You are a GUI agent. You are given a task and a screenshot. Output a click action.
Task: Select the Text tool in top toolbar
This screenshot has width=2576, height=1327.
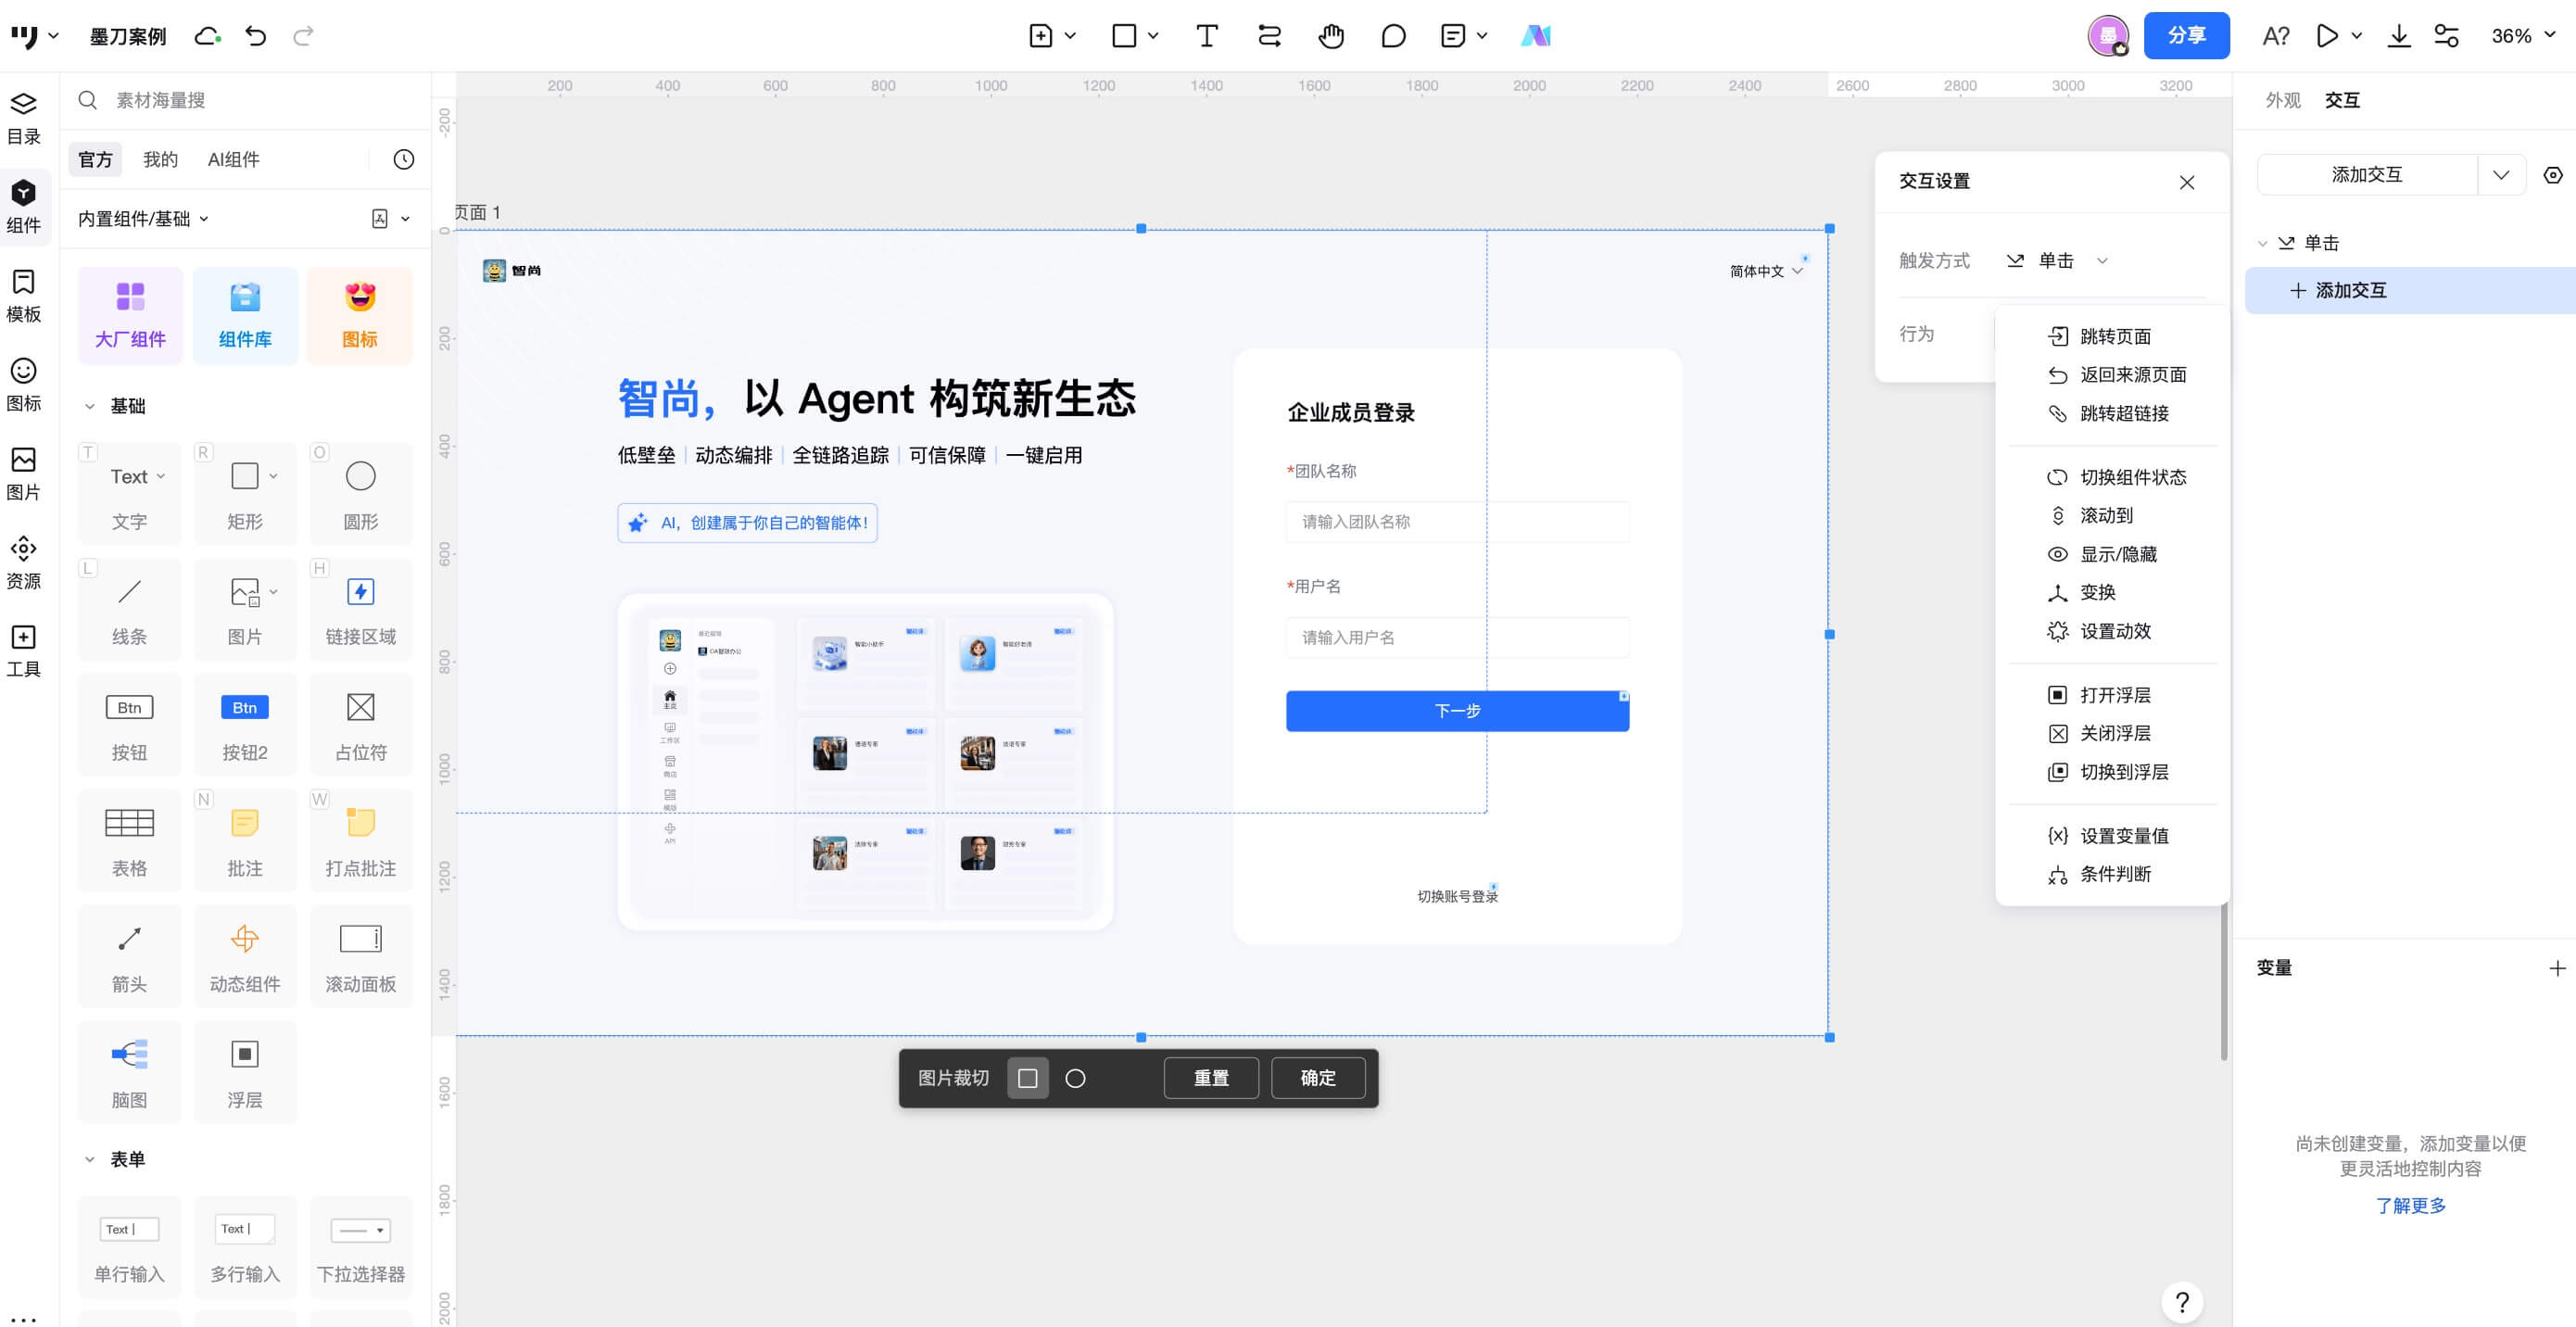1206,36
